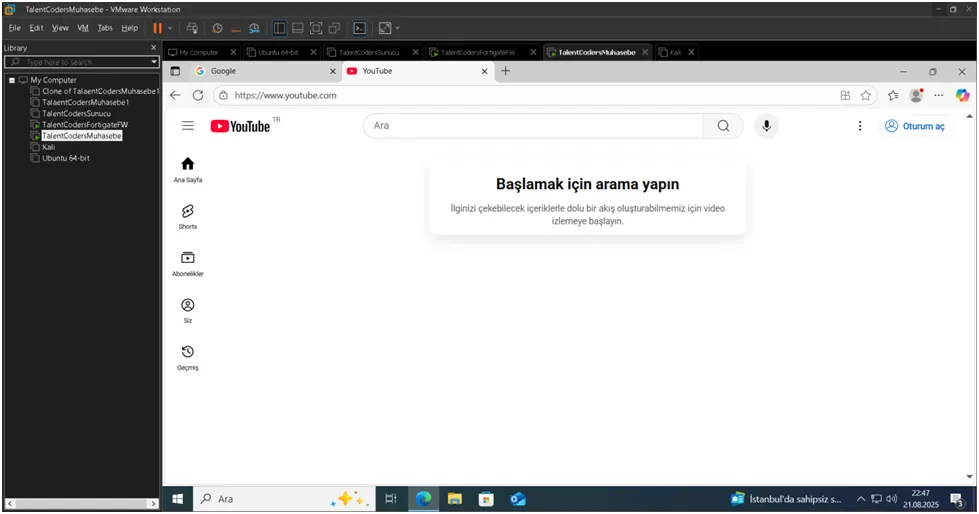
Task: Select TalaentCodersMuhasebe1 in the library
Action: click(86, 102)
